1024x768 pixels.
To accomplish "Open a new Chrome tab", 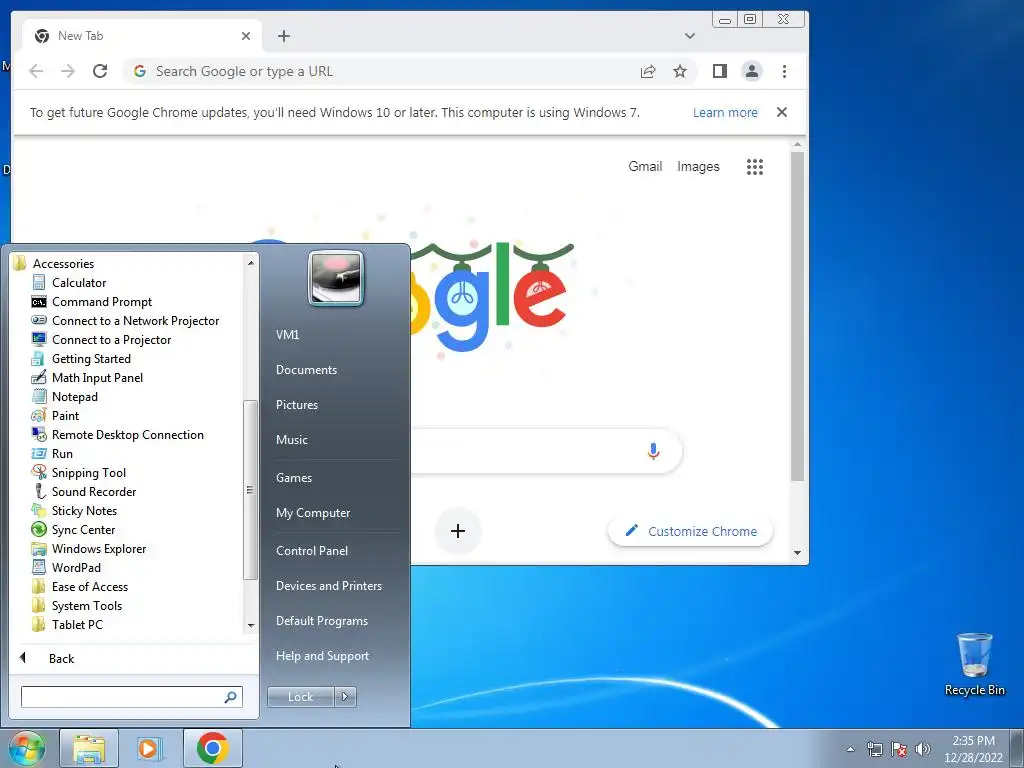I will [283, 36].
